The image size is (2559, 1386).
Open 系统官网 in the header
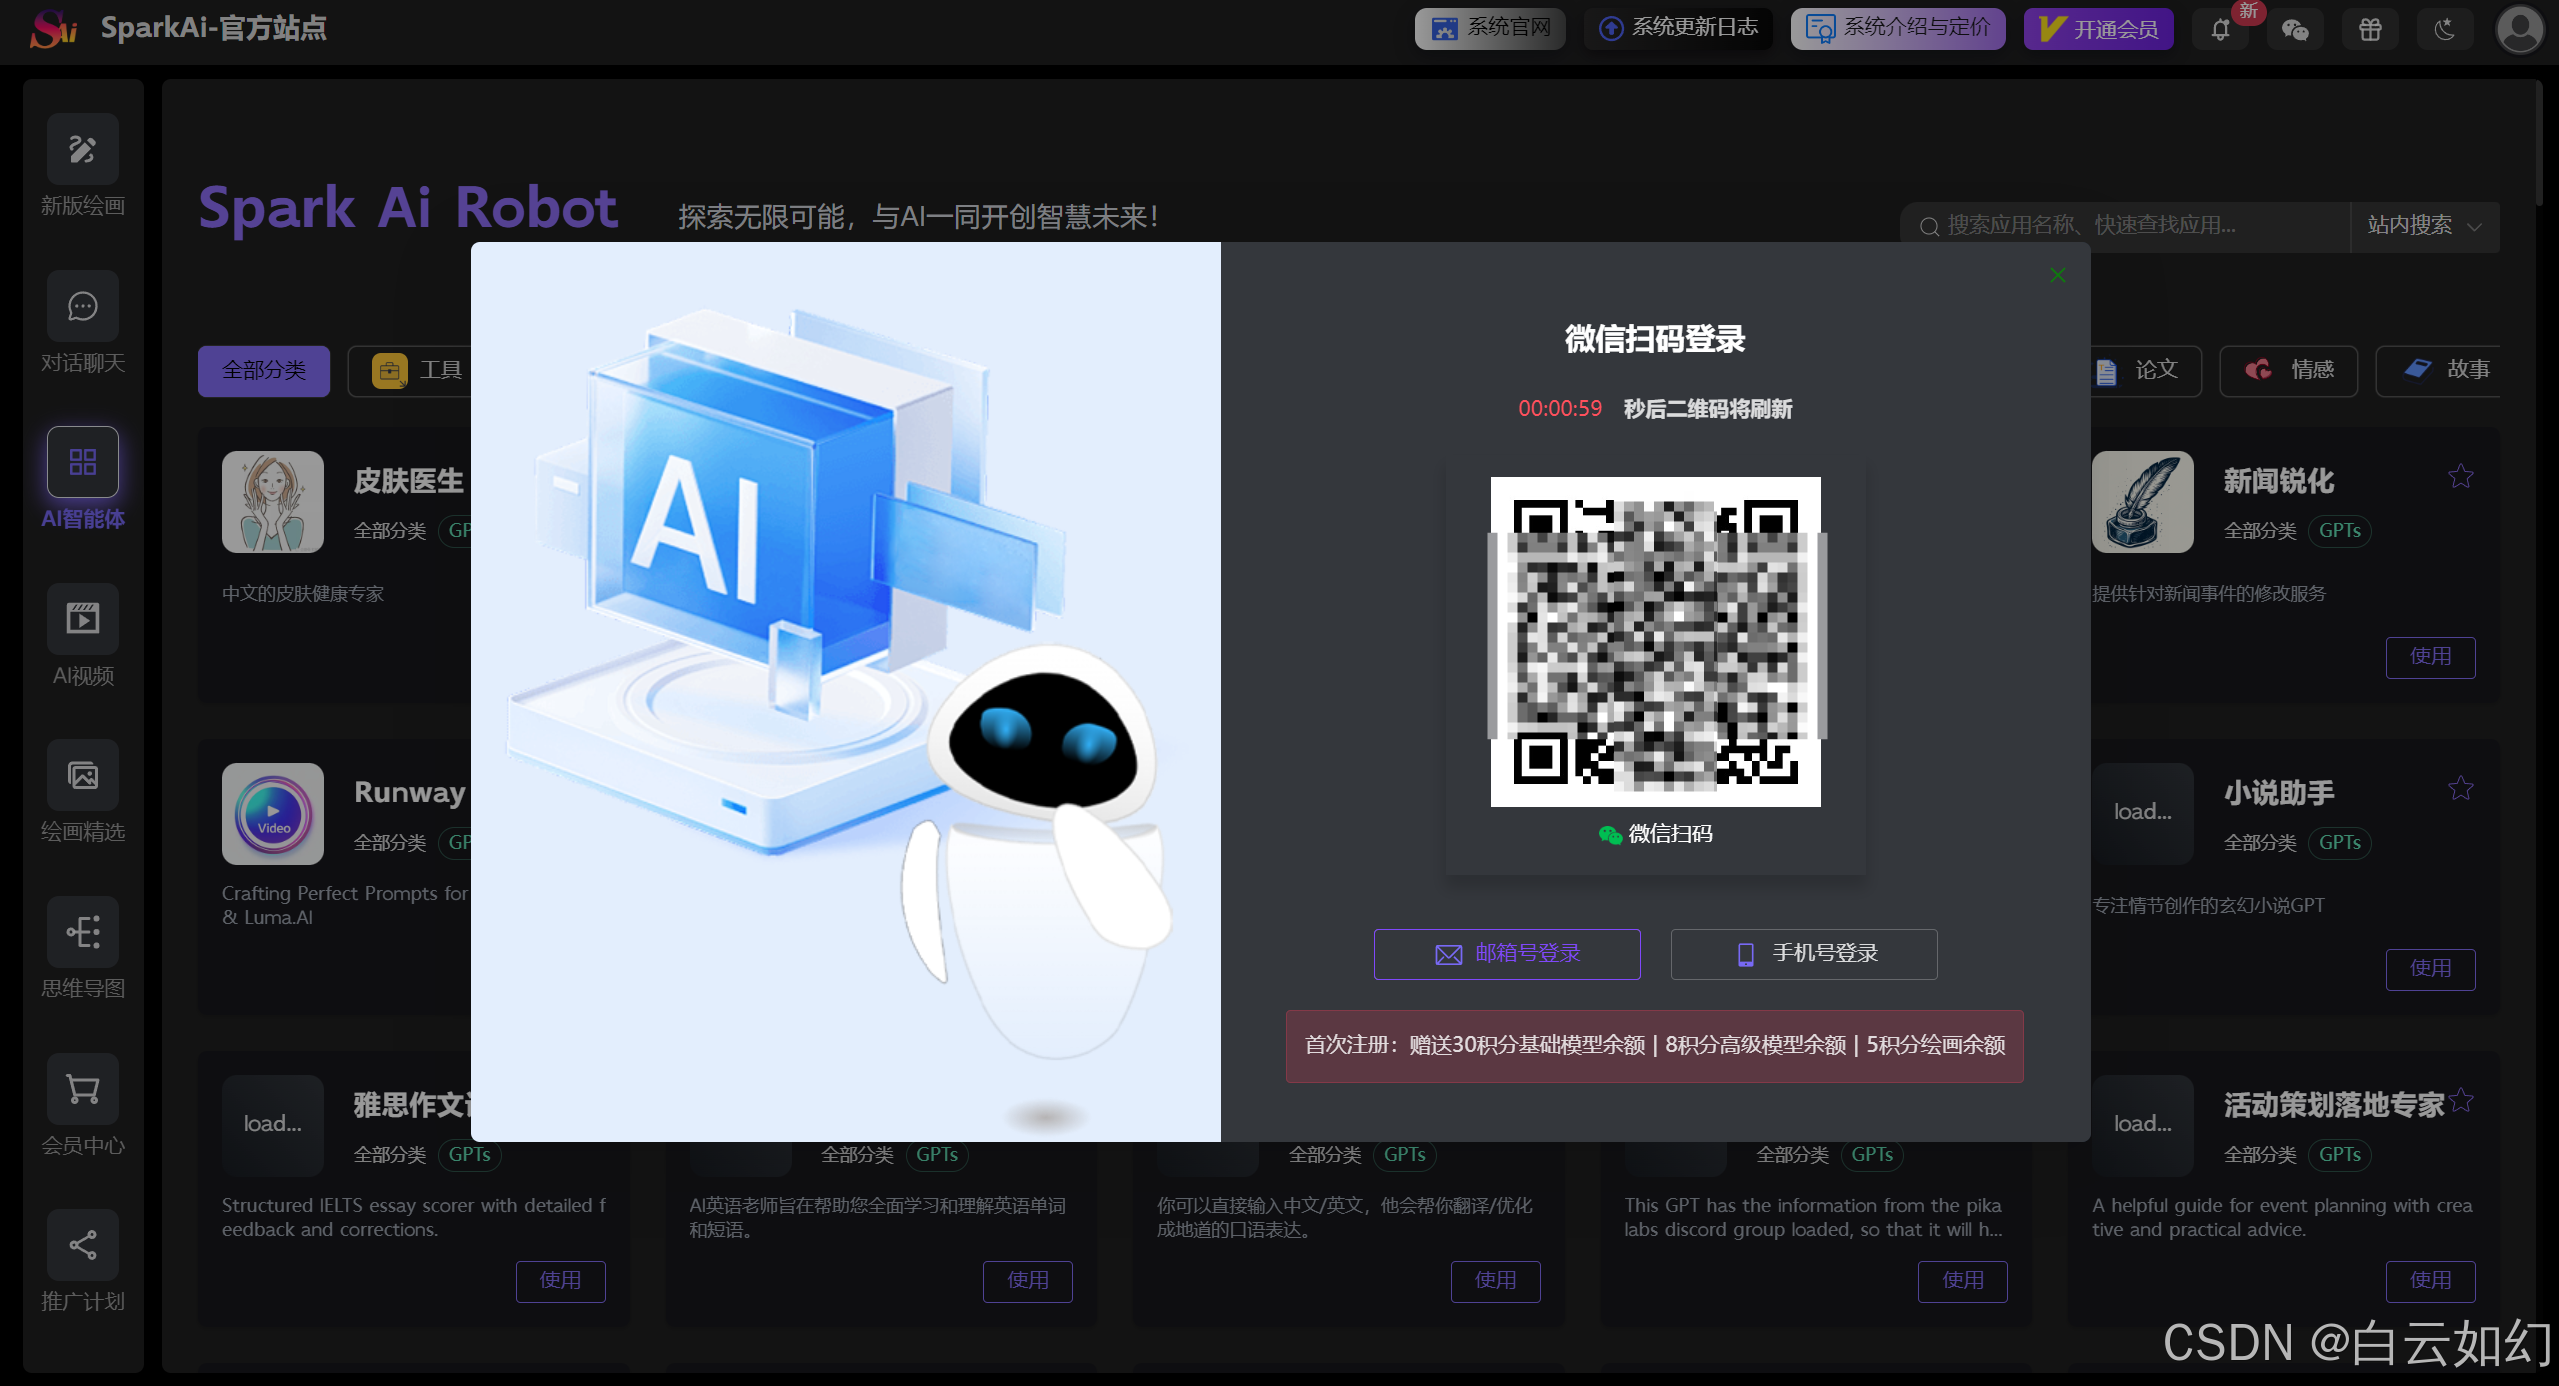1490,29
